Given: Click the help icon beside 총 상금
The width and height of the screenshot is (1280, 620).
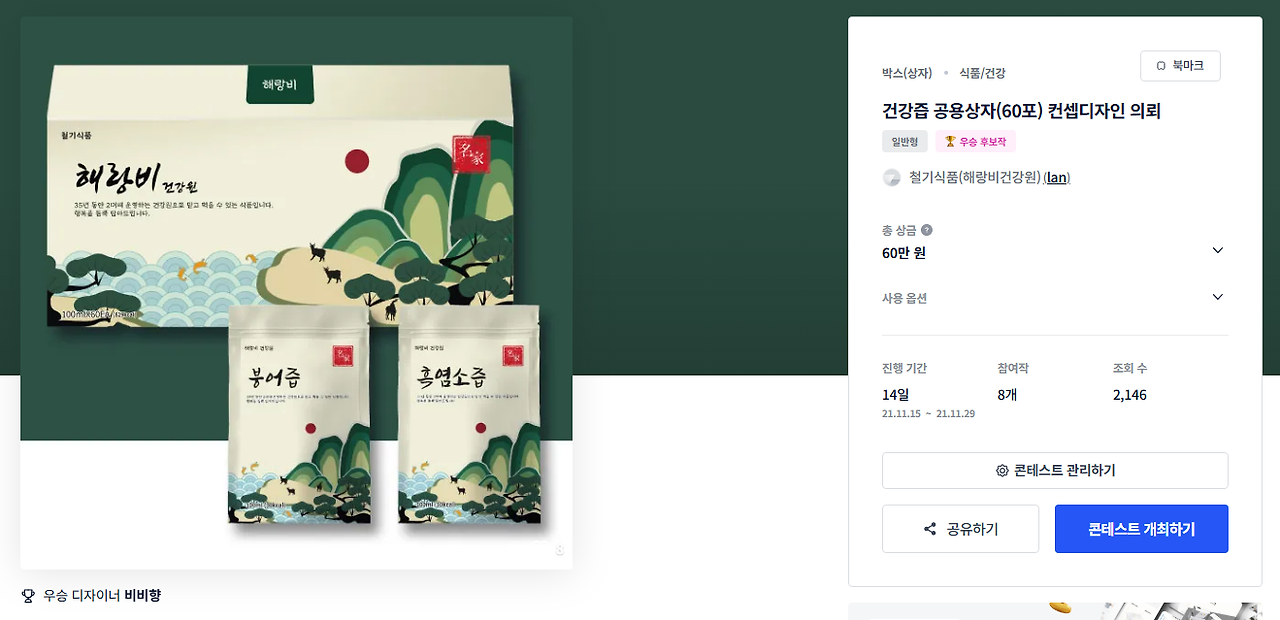Looking at the screenshot, I should [x=926, y=230].
